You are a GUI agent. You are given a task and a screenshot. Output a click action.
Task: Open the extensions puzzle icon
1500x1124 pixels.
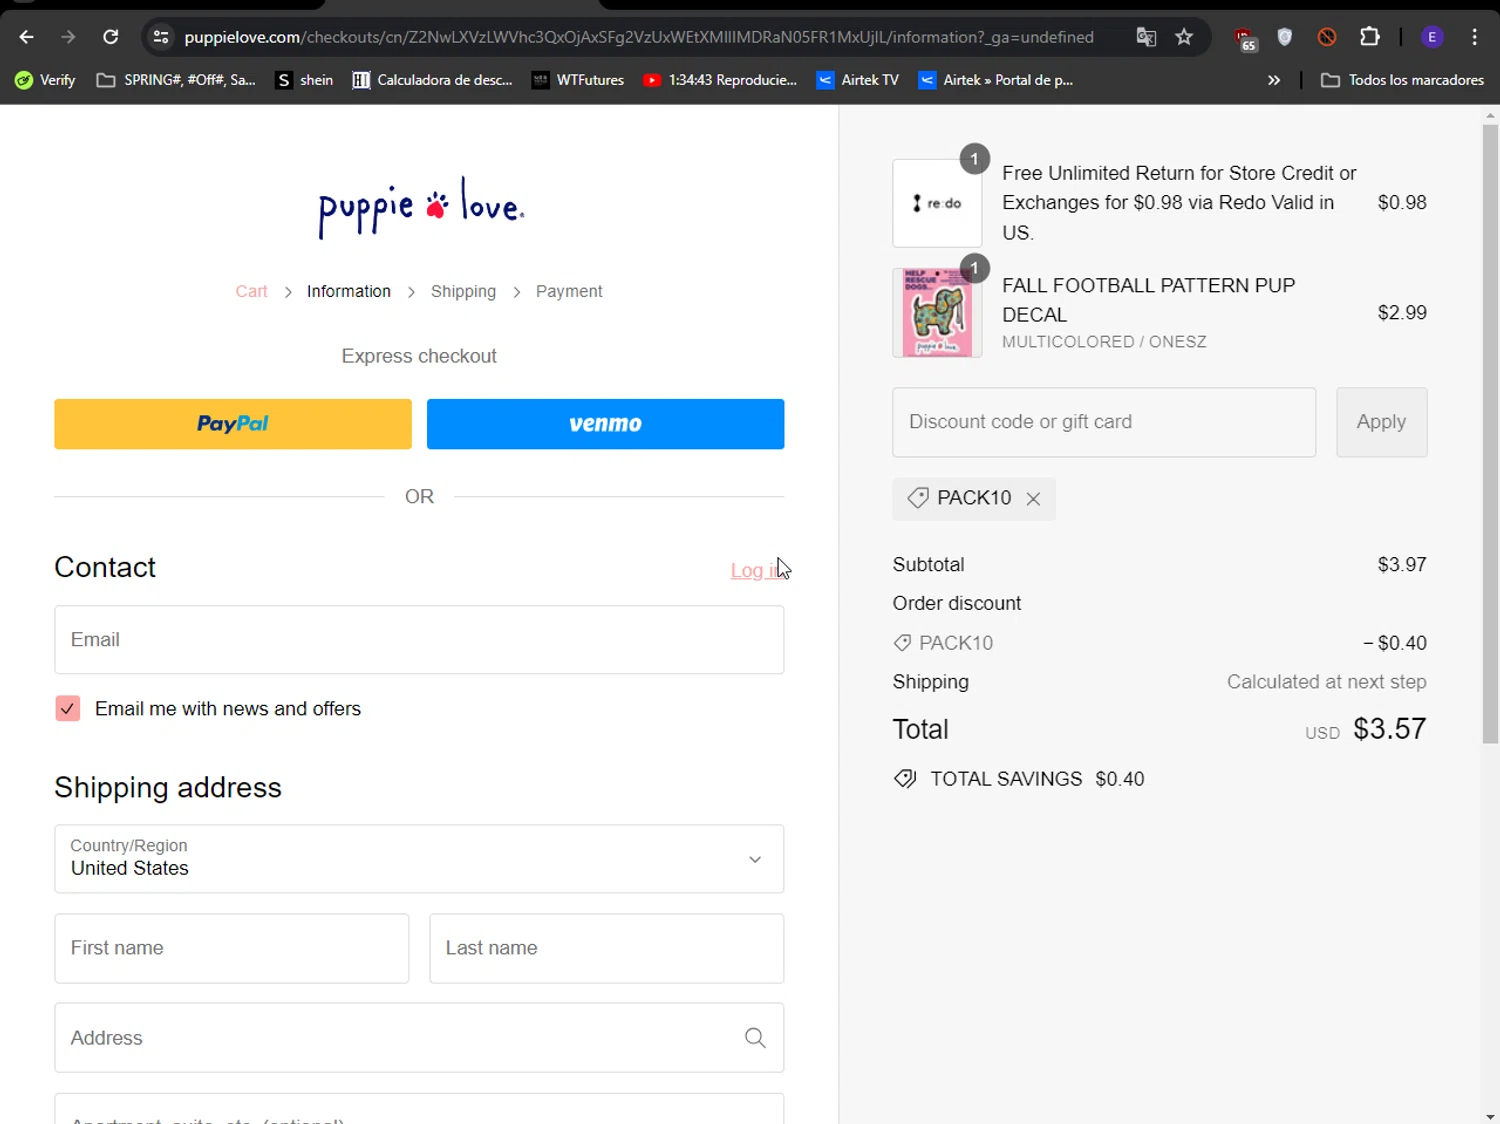pyautogui.click(x=1370, y=37)
